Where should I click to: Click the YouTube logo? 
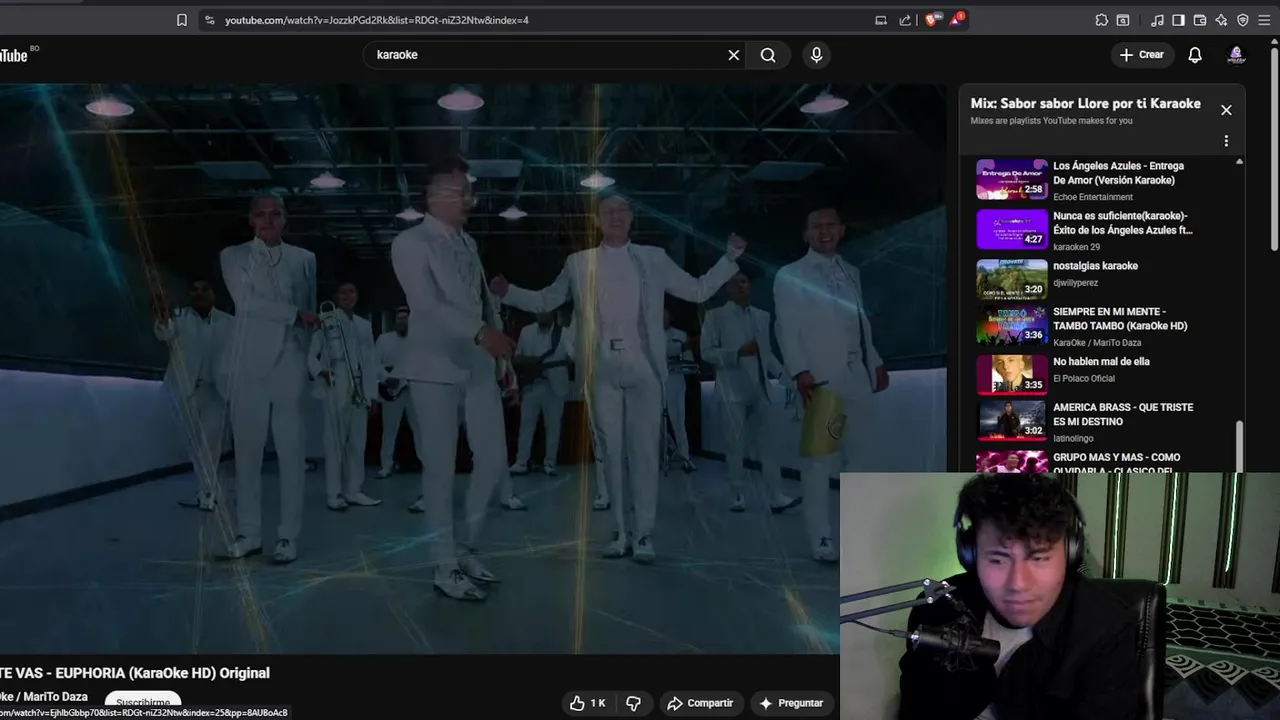coord(14,55)
